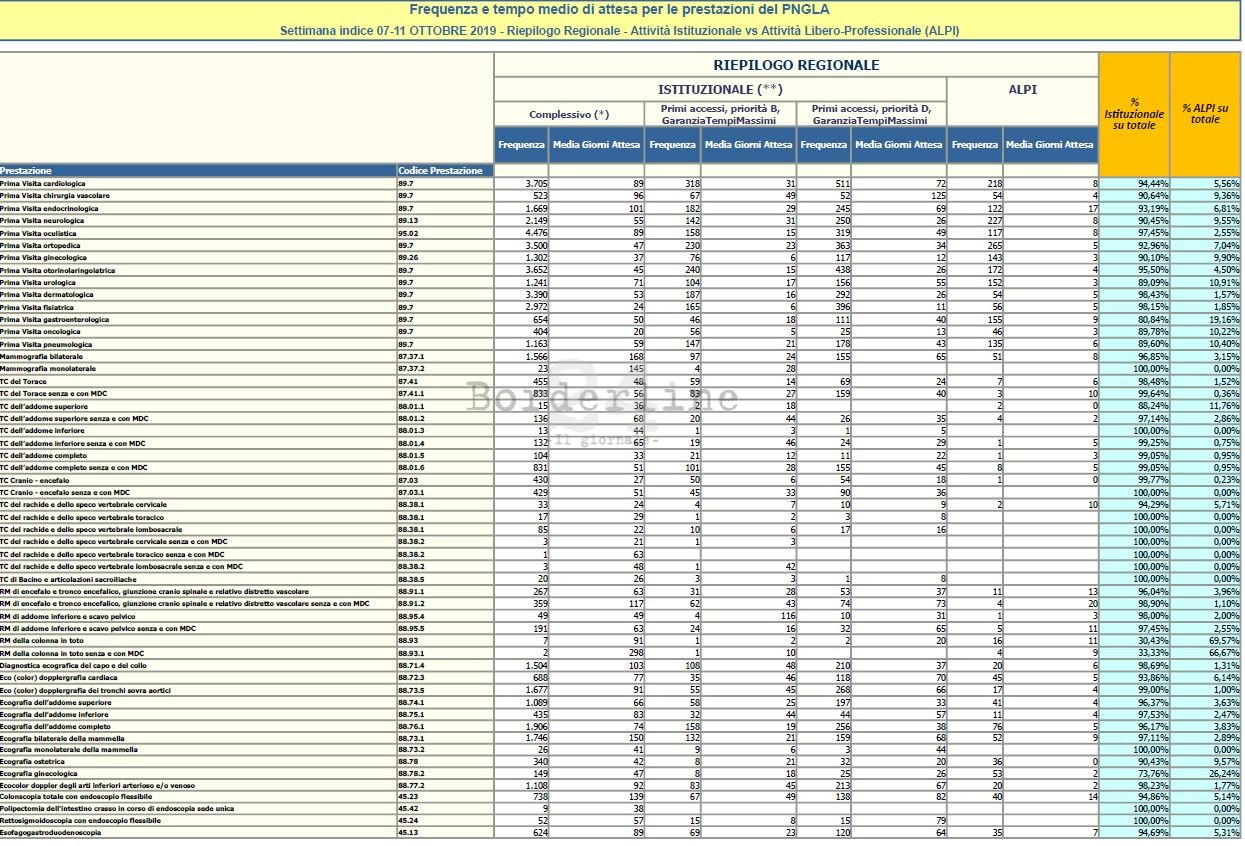Image resolution: width=1245 pixels, height=846 pixels.
Task: Select the "Primi accessi, priorità B" header
Action: pyautogui.click(x=720, y=114)
